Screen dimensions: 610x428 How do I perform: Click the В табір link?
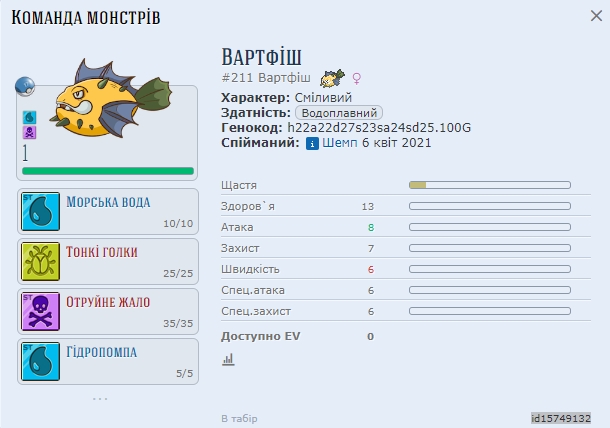coord(239,419)
